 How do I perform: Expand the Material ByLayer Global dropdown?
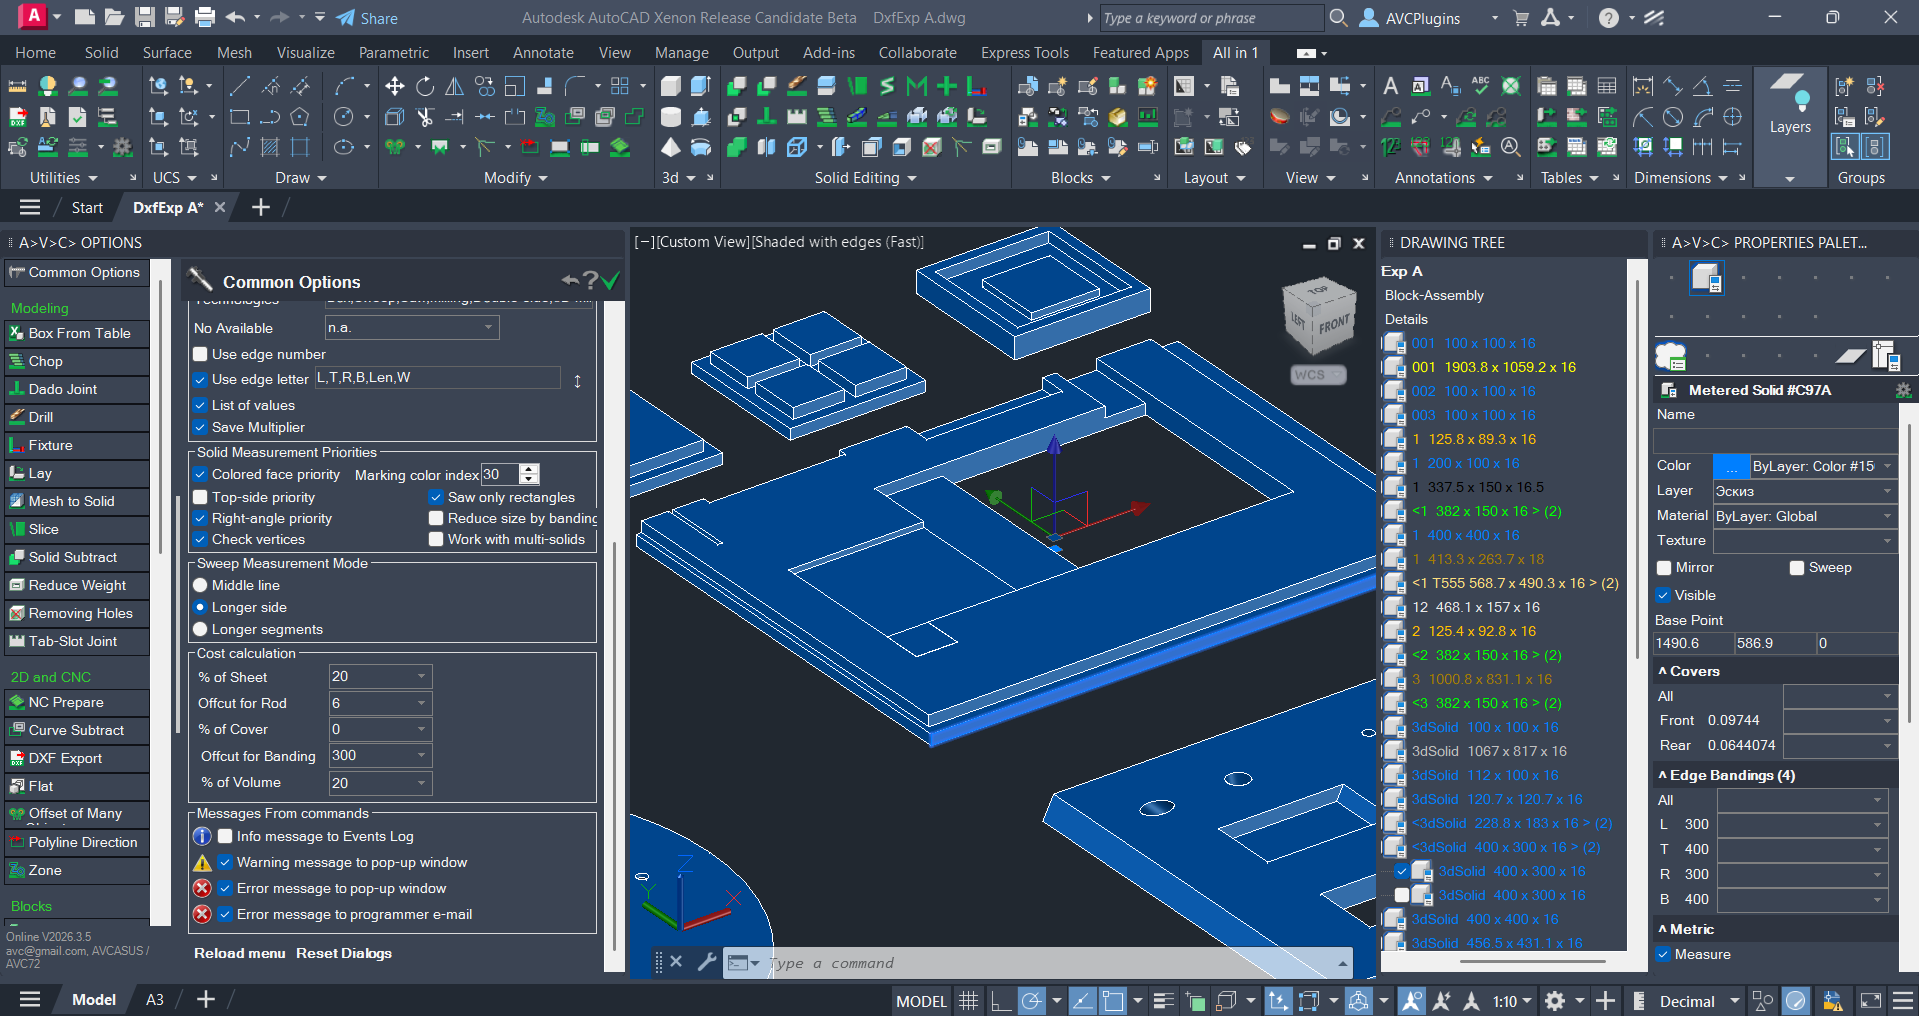[1887, 516]
